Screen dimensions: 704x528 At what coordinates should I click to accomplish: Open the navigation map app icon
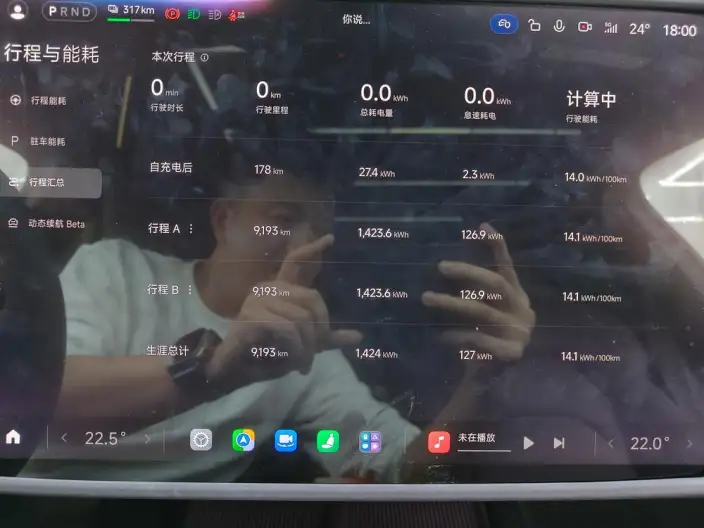[243, 440]
